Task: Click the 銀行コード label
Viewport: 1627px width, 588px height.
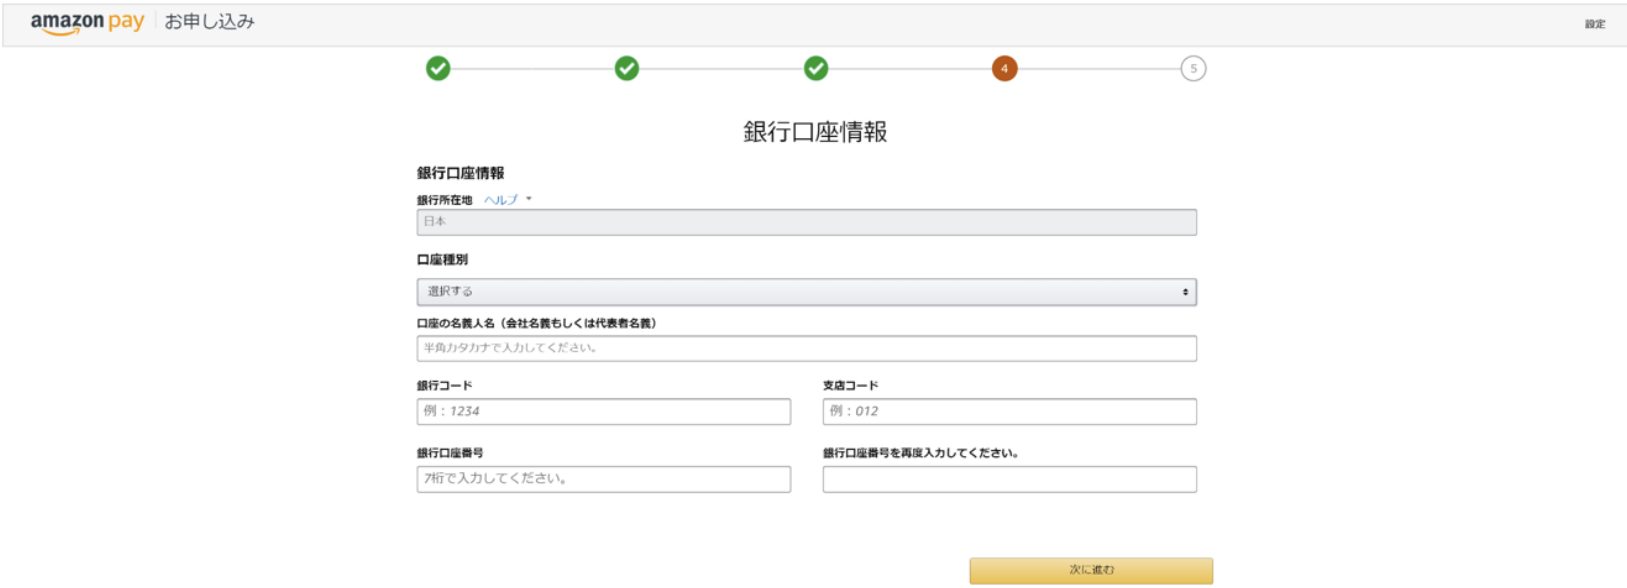Action: tap(445, 386)
